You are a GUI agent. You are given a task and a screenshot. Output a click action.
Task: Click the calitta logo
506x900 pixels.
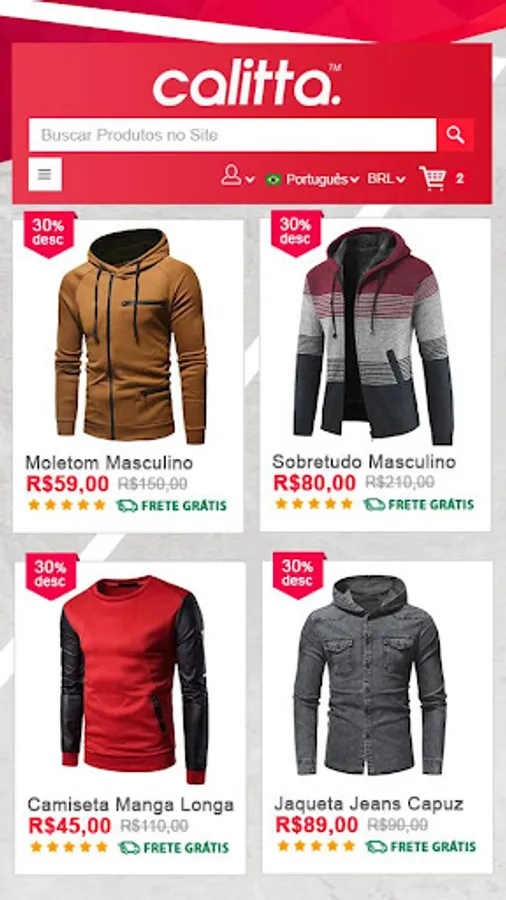[247, 85]
